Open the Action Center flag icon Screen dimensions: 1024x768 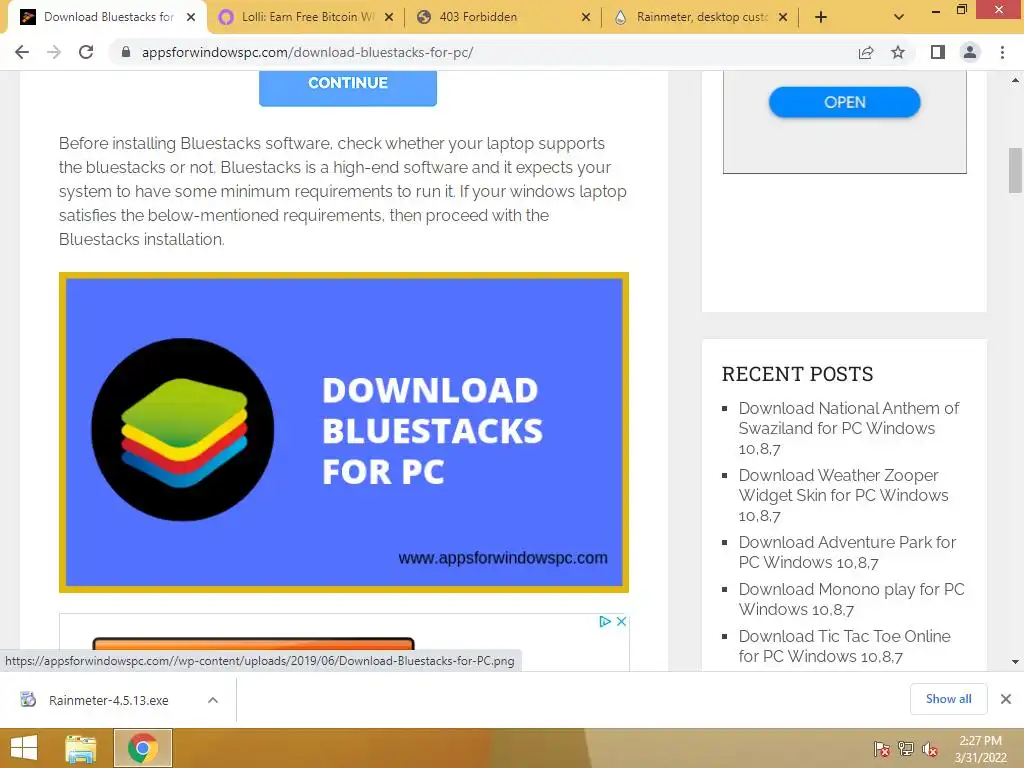pos(881,749)
